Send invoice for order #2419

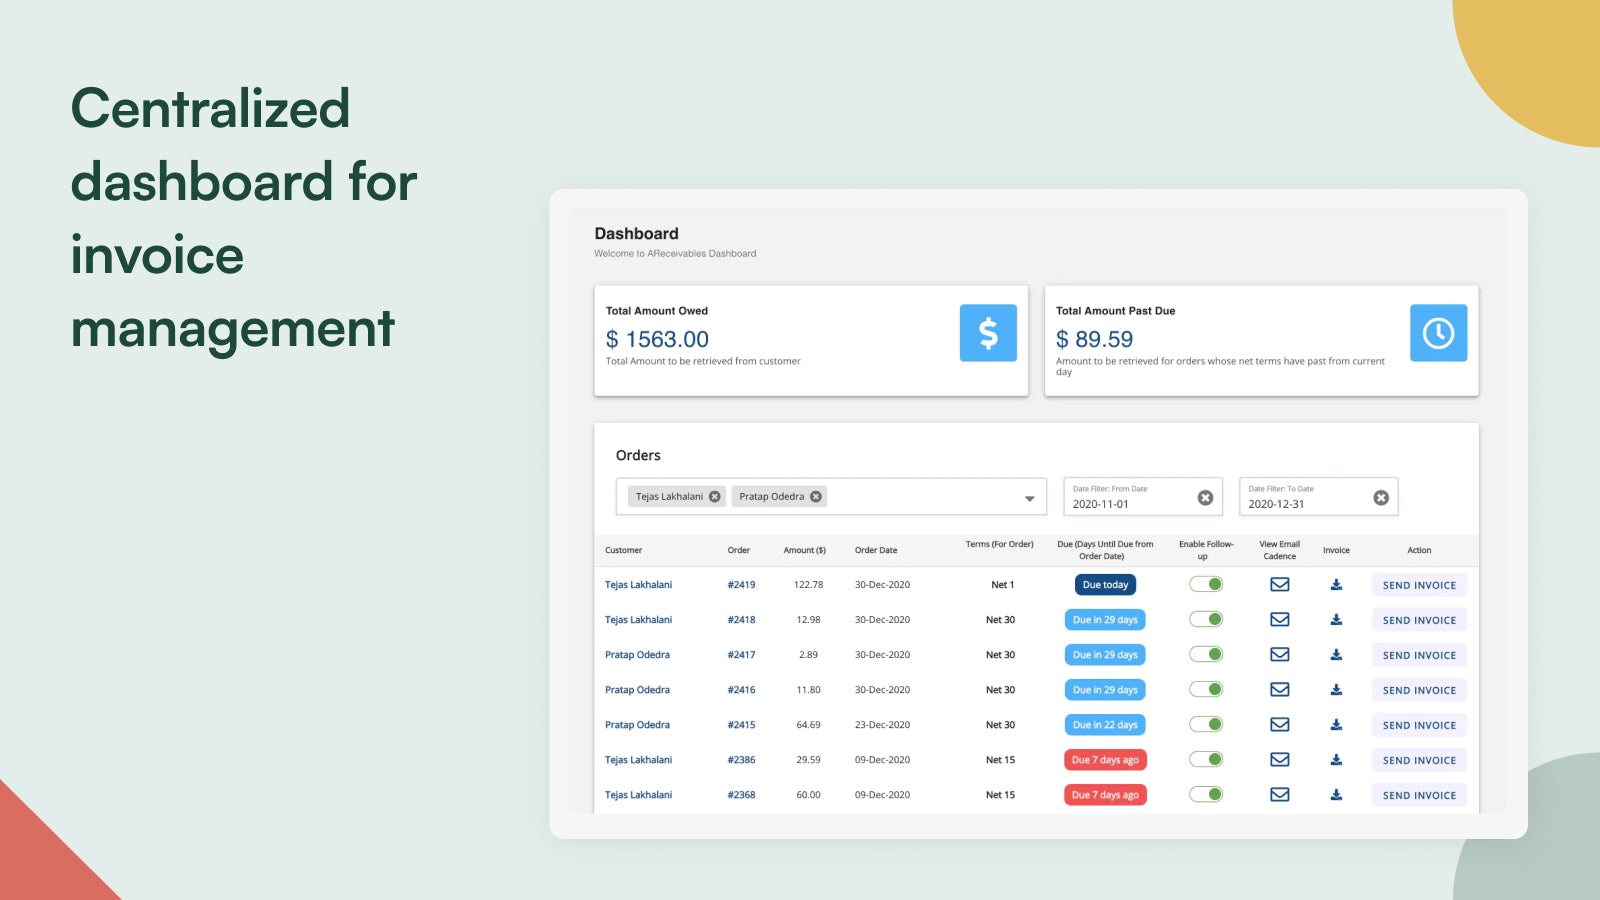click(x=1419, y=585)
